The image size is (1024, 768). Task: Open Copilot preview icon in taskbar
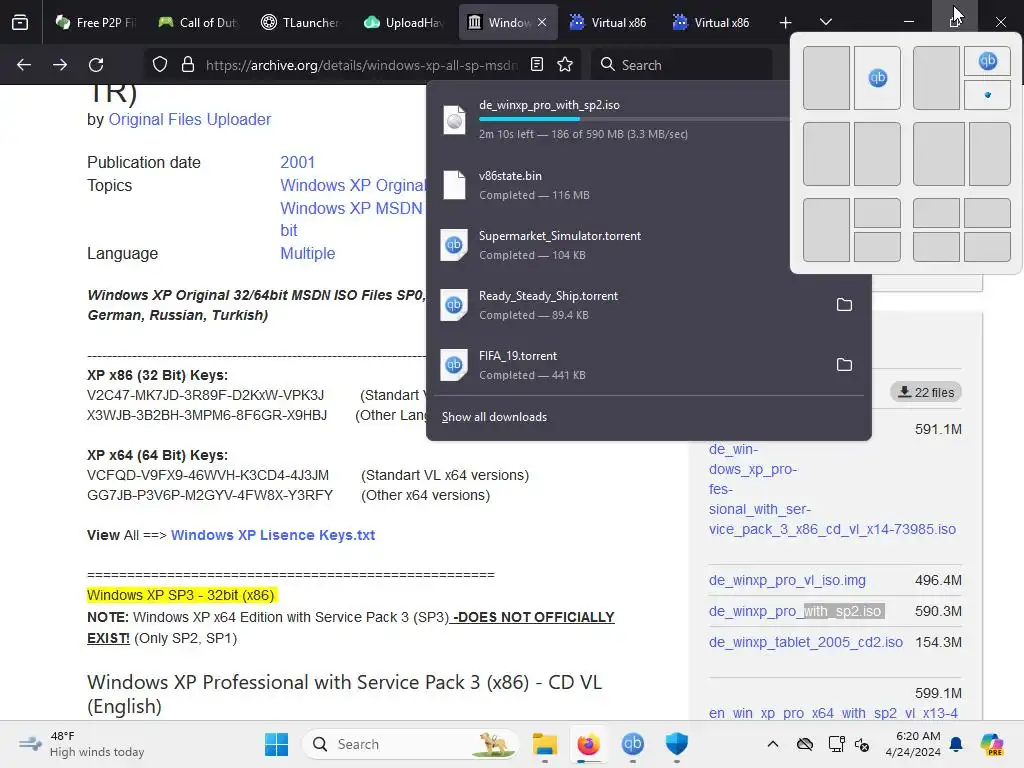pyautogui.click(x=992, y=744)
